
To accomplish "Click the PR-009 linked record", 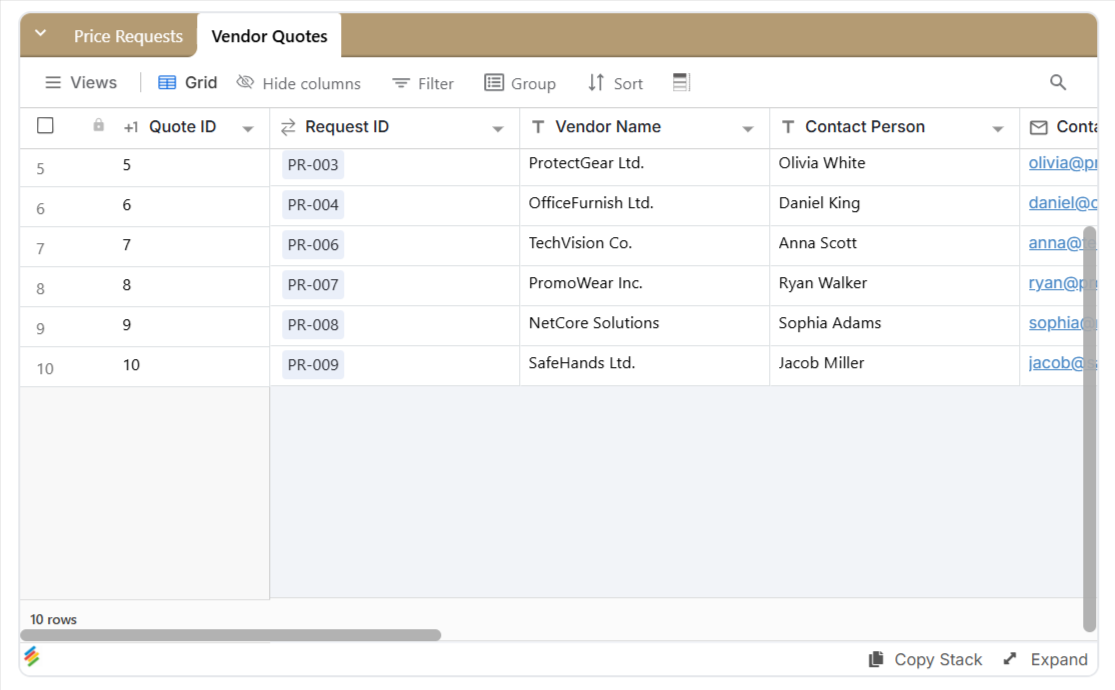I will [313, 364].
